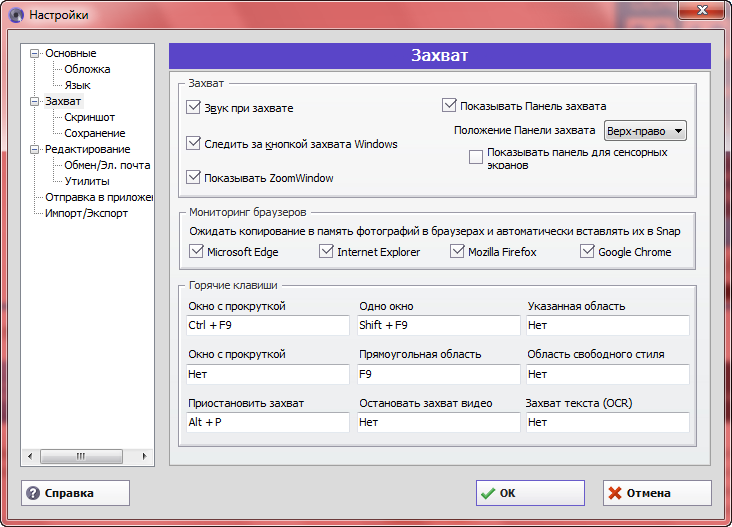Collapse the Основные tree node
Image resolution: width=732 pixels, height=527 pixels.
pyautogui.click(x=35, y=53)
